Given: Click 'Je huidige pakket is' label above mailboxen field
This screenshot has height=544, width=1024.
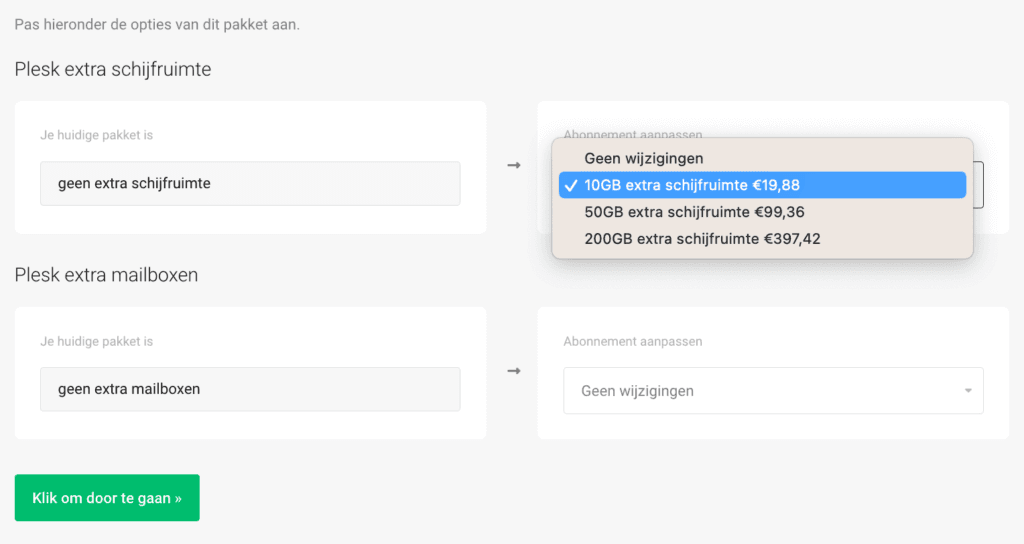Looking at the screenshot, I should tap(96, 341).
